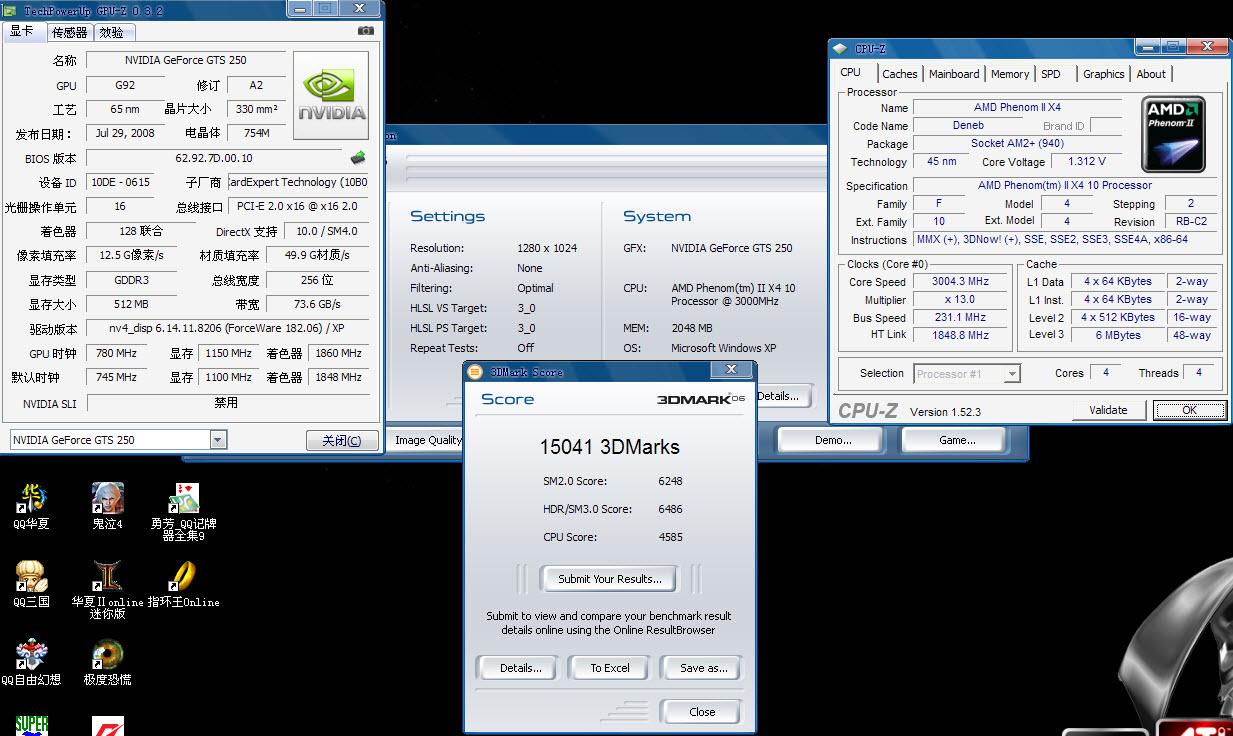
Task: Click the Resolution 1280 x 1024 setting text
Action: (x=548, y=248)
